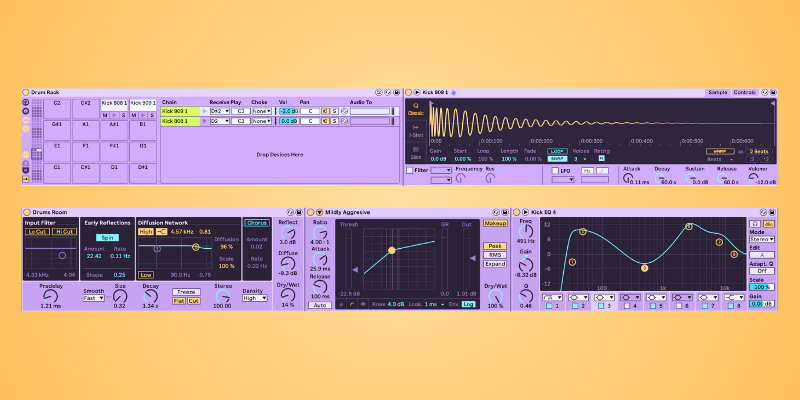Image resolution: width=800 pixels, height=400 pixels.
Task: Select Slice playback mode
Action: point(416,153)
